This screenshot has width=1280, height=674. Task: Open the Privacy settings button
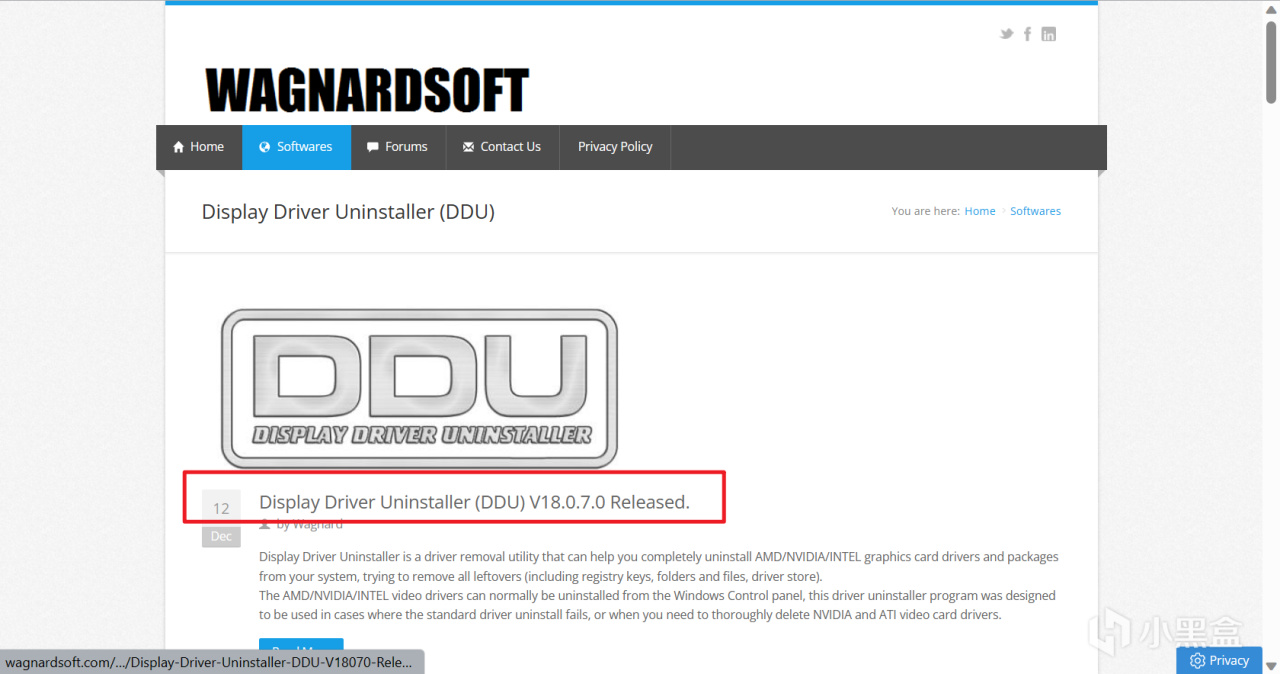1219,660
